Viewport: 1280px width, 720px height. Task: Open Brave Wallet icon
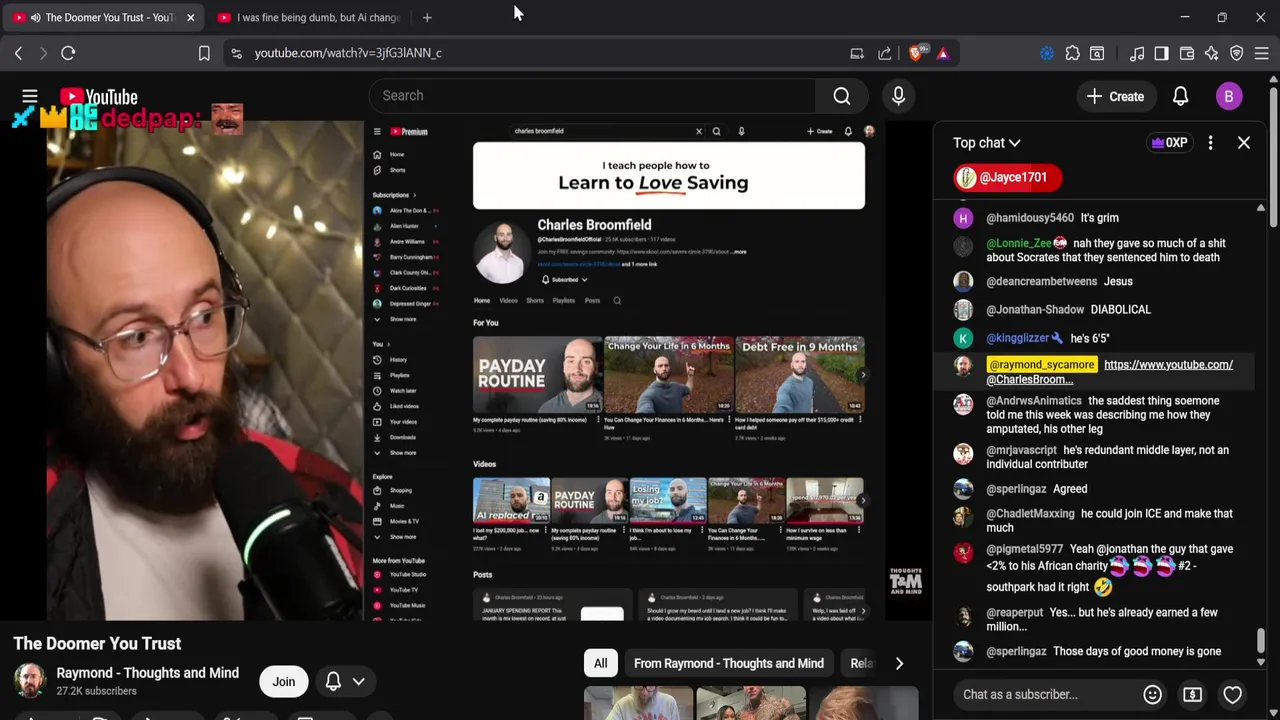tap(1187, 53)
